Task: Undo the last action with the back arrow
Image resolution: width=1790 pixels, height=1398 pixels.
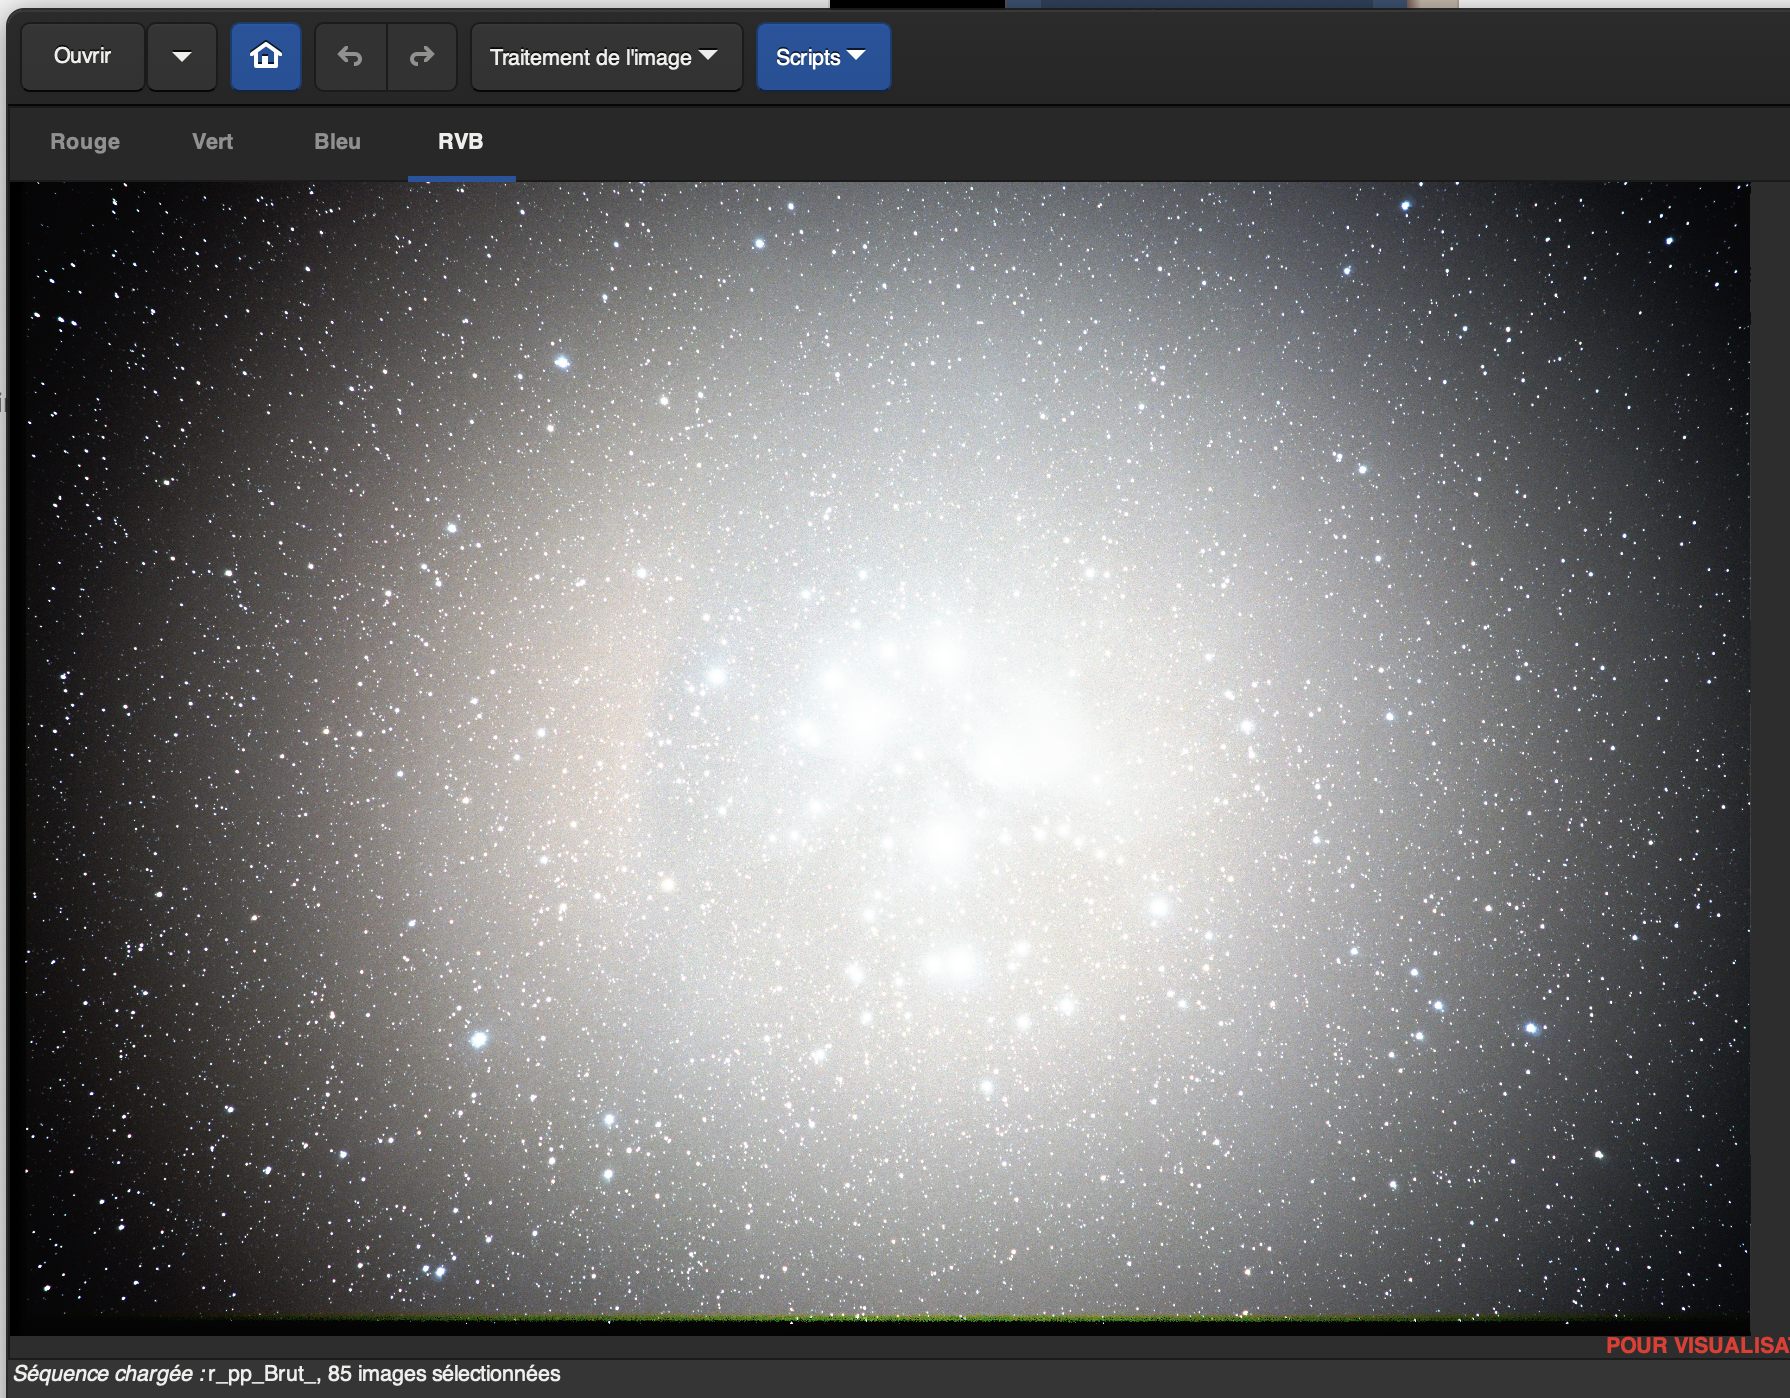Action: click(x=350, y=57)
